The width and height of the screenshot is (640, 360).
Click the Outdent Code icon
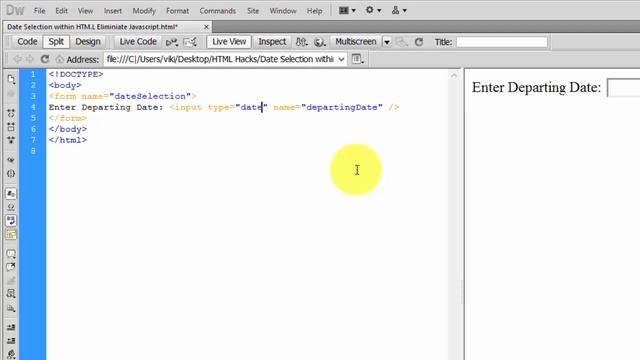(x=11, y=341)
